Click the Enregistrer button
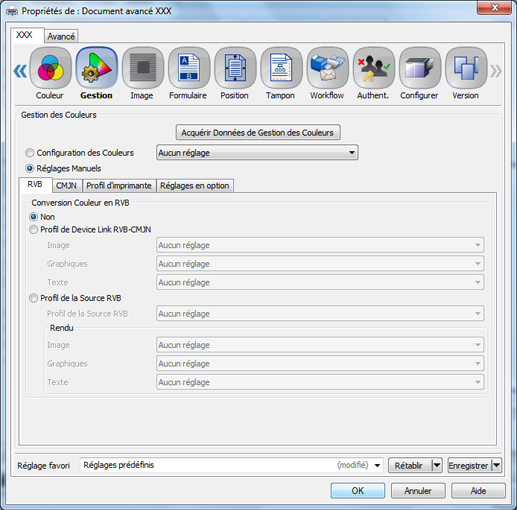This screenshot has width=517, height=510. pyautogui.click(x=470, y=465)
